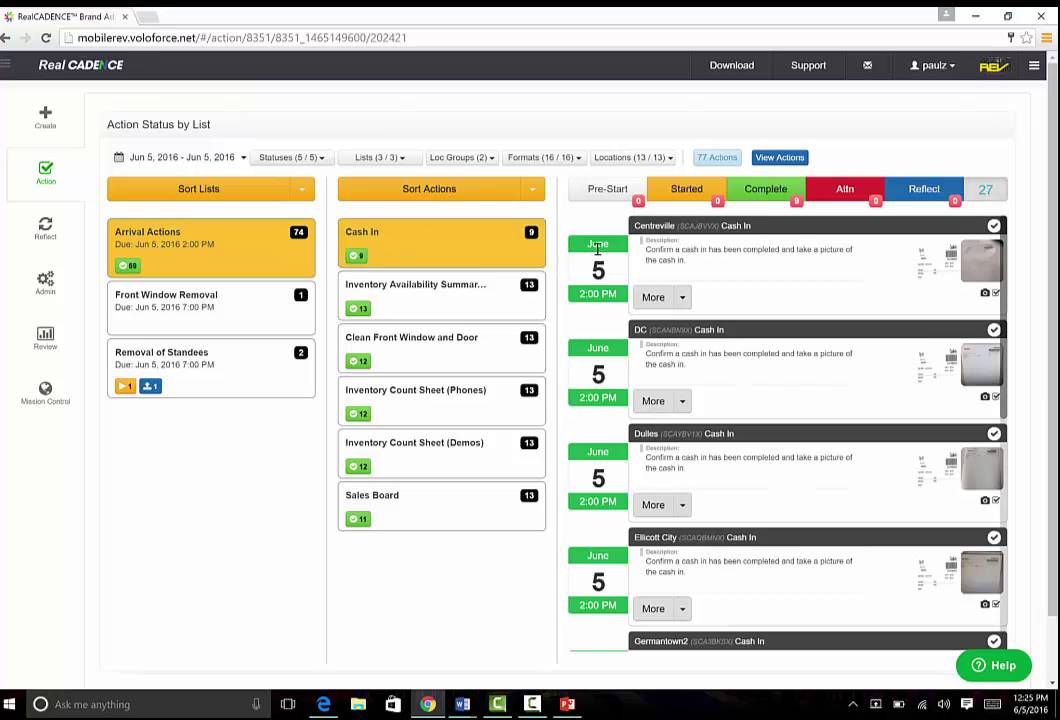Toggle the Ellicott City Cash In completion checkmark

[x=994, y=537]
